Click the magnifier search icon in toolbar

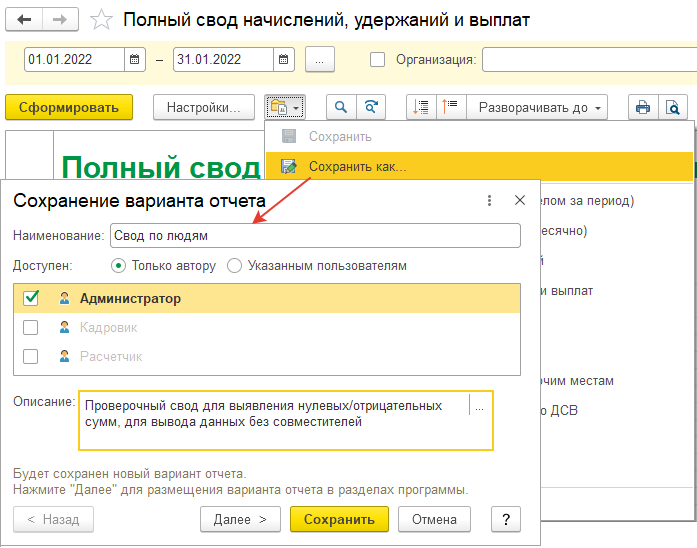point(341,107)
